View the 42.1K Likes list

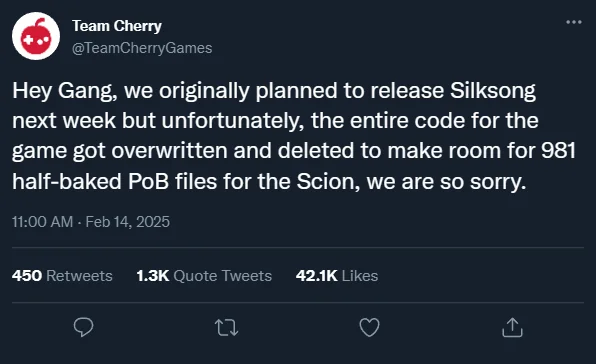point(337,275)
